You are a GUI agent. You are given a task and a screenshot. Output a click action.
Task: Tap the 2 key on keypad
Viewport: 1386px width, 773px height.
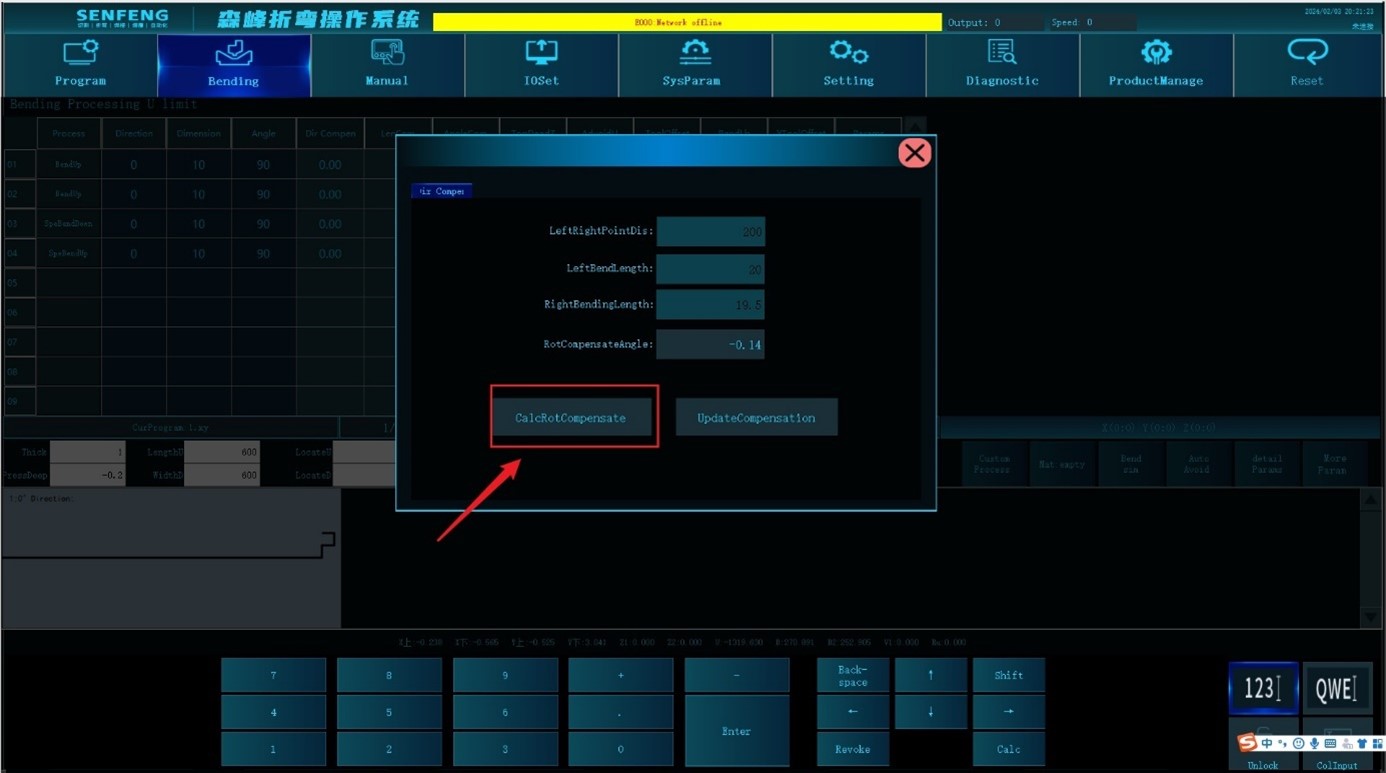(x=389, y=749)
